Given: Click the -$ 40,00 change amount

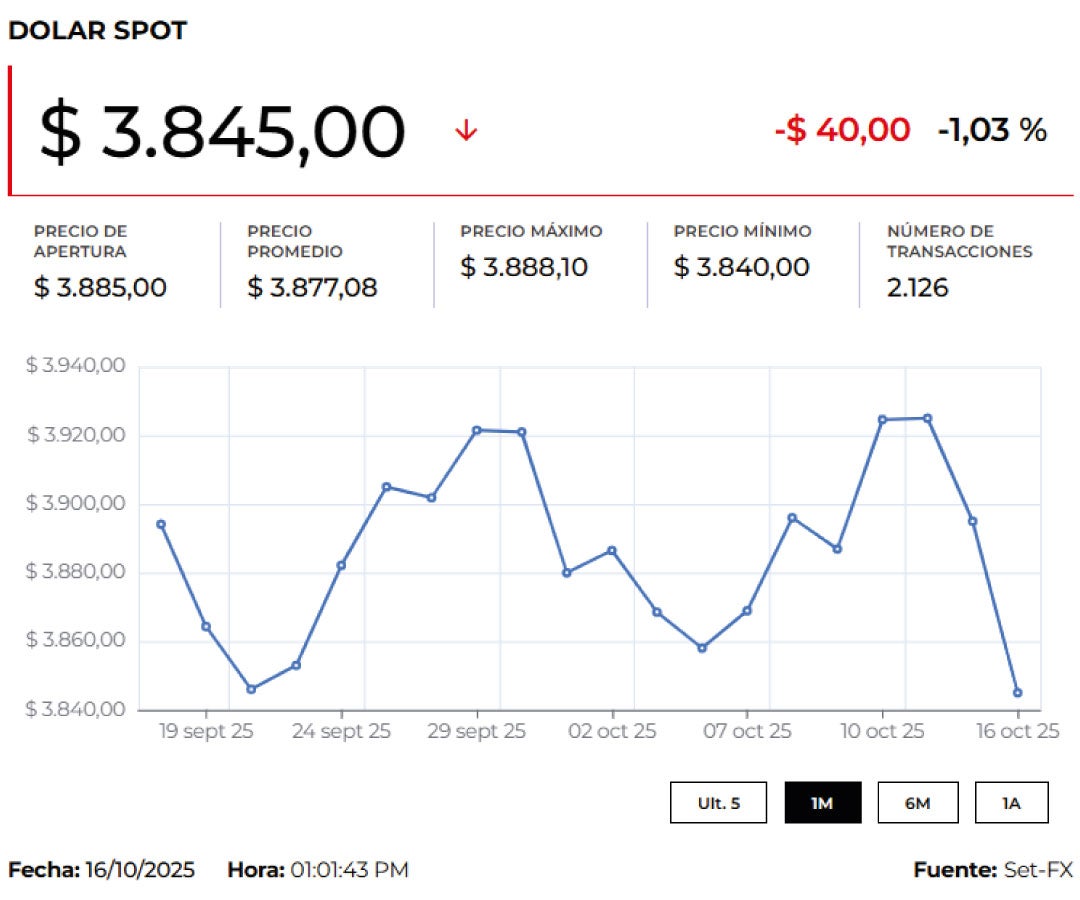Looking at the screenshot, I should click(x=842, y=130).
